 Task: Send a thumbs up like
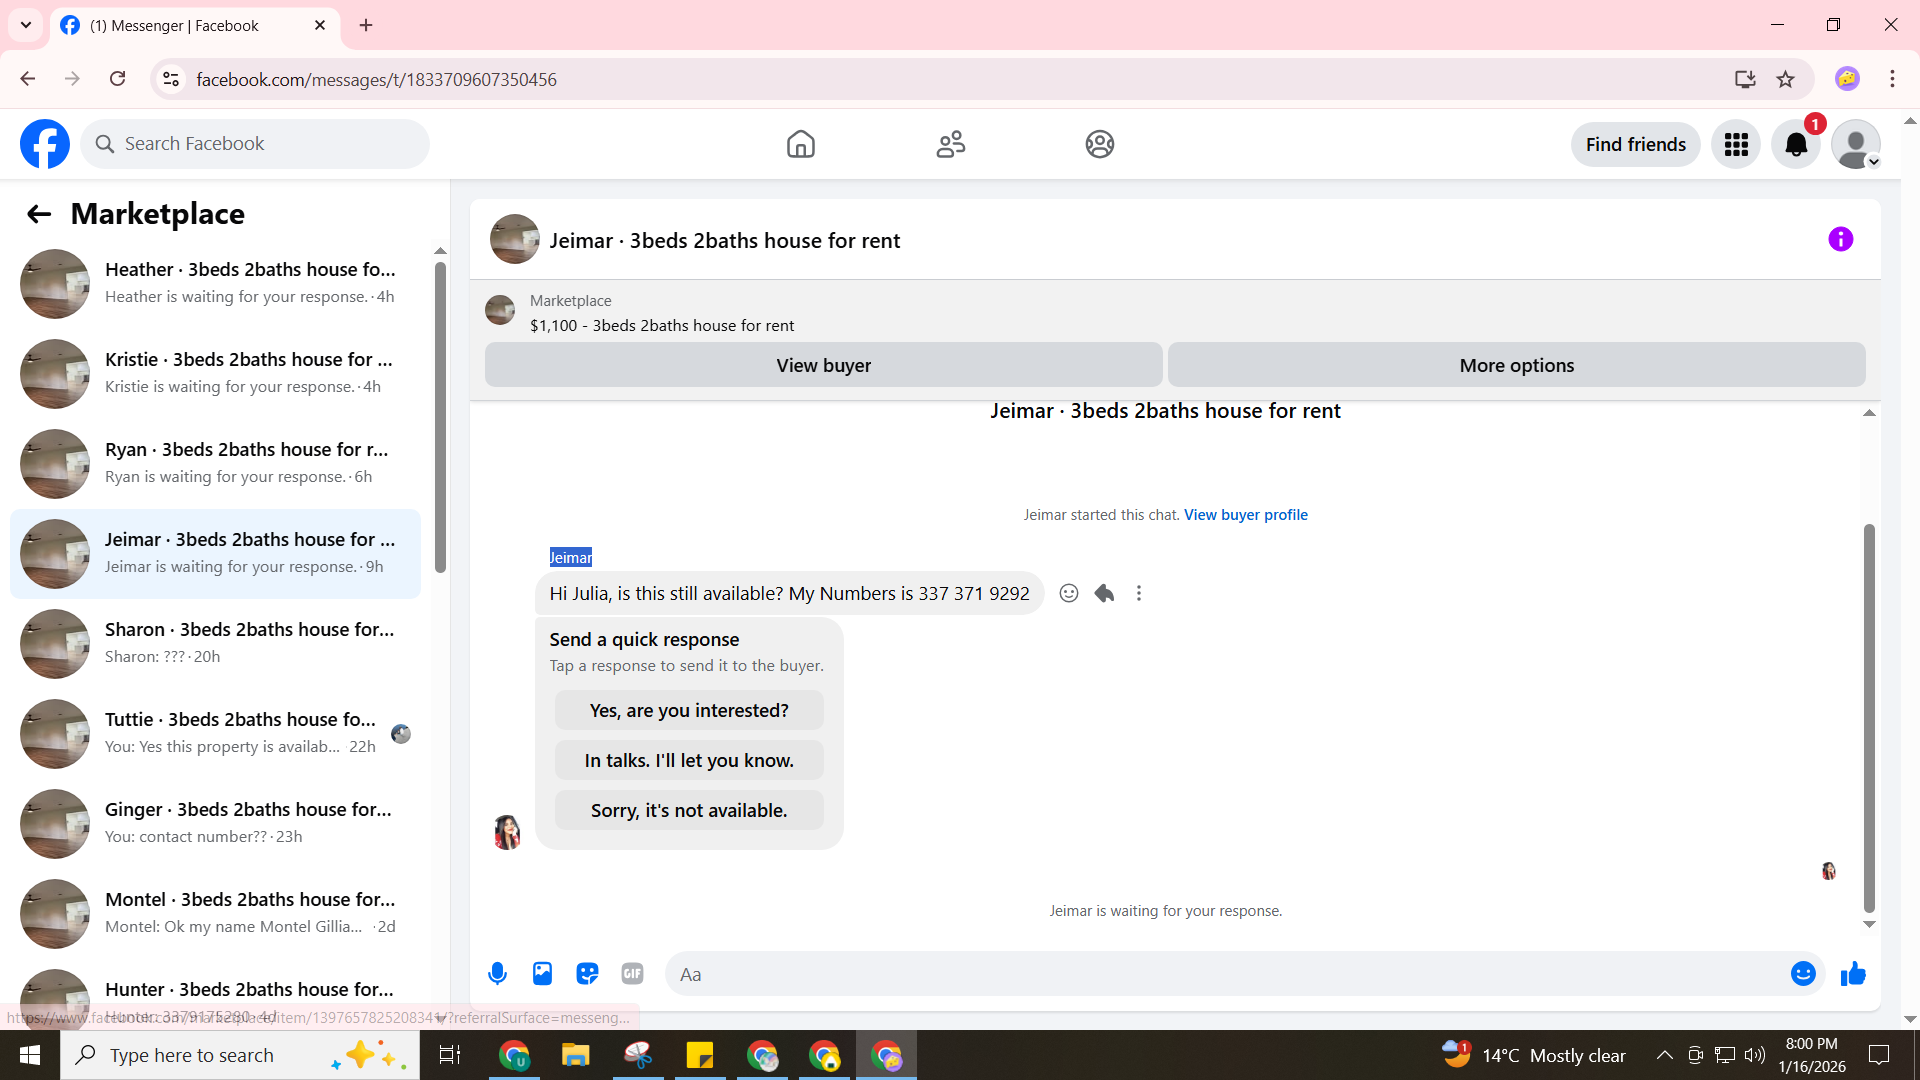1853,974
